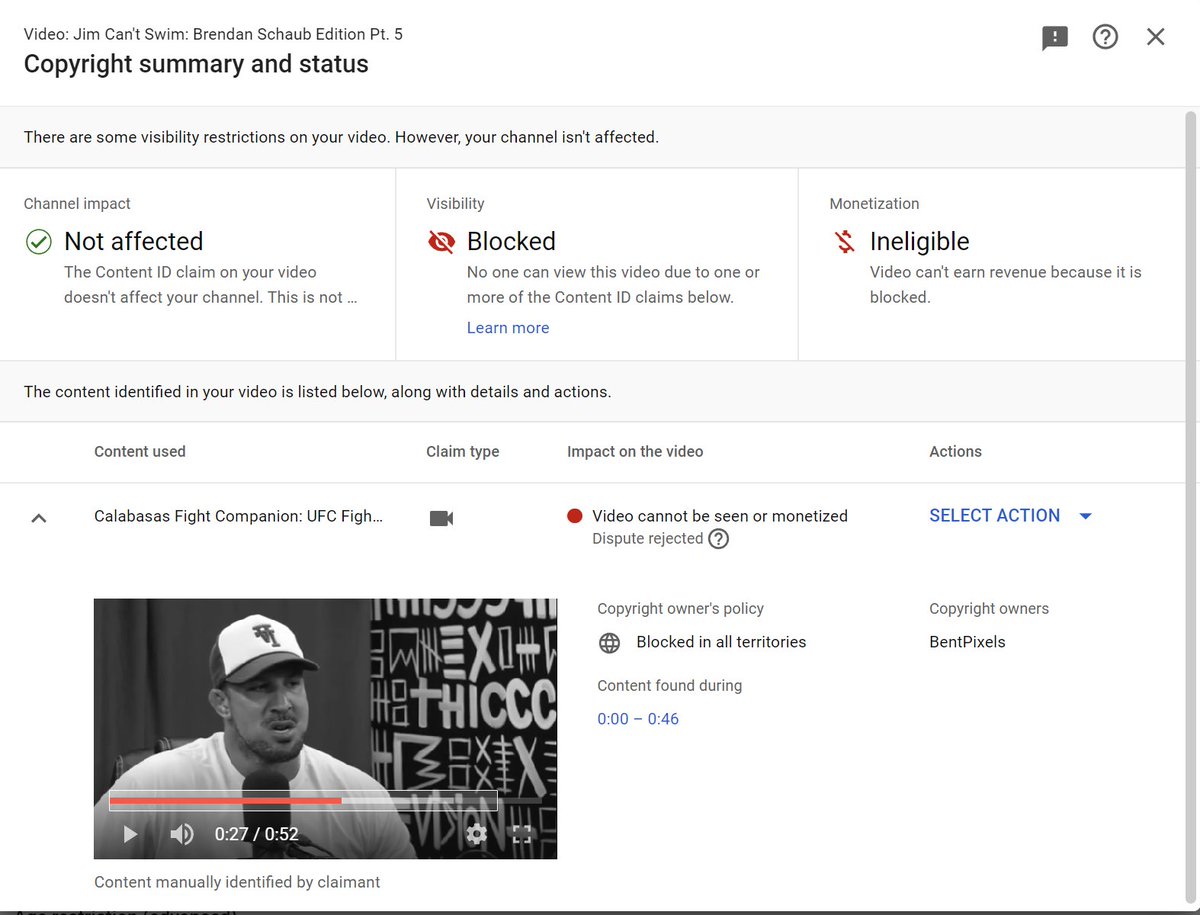Click the video claim type camera icon
This screenshot has width=1200, height=915.
tap(441, 518)
